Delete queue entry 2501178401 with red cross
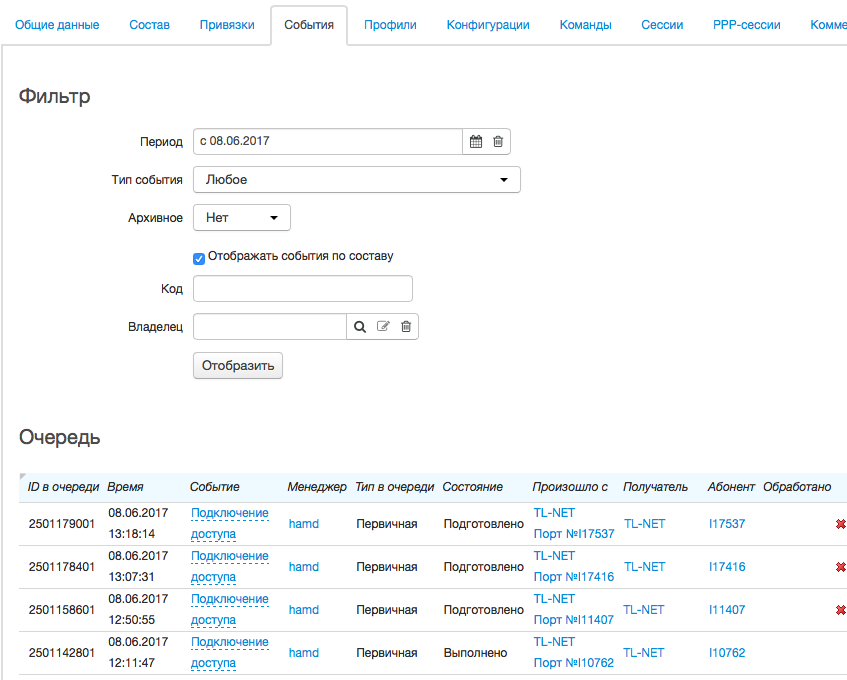This screenshot has width=847, height=680. (841, 567)
